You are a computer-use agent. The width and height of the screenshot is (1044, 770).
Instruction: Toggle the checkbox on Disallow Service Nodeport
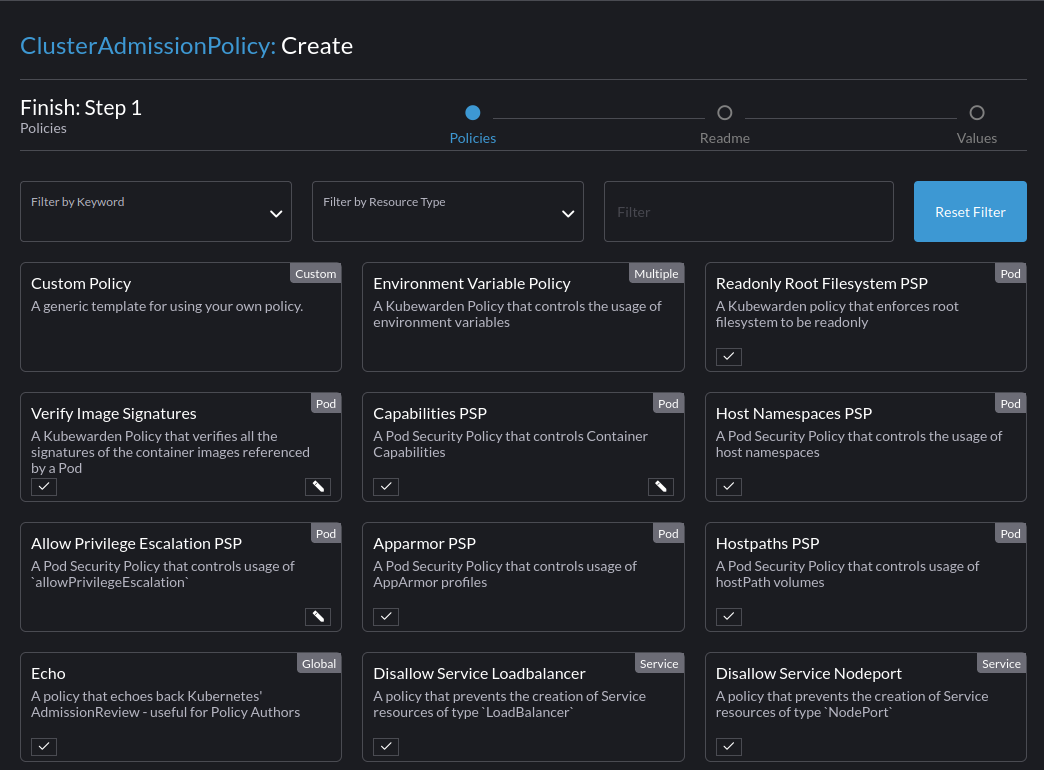pyautogui.click(x=728, y=746)
